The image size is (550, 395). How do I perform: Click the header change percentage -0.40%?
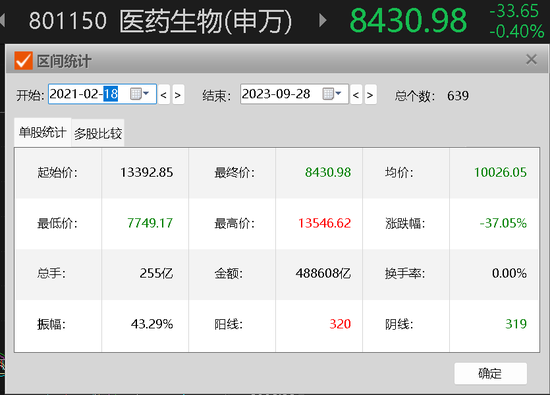(517, 32)
